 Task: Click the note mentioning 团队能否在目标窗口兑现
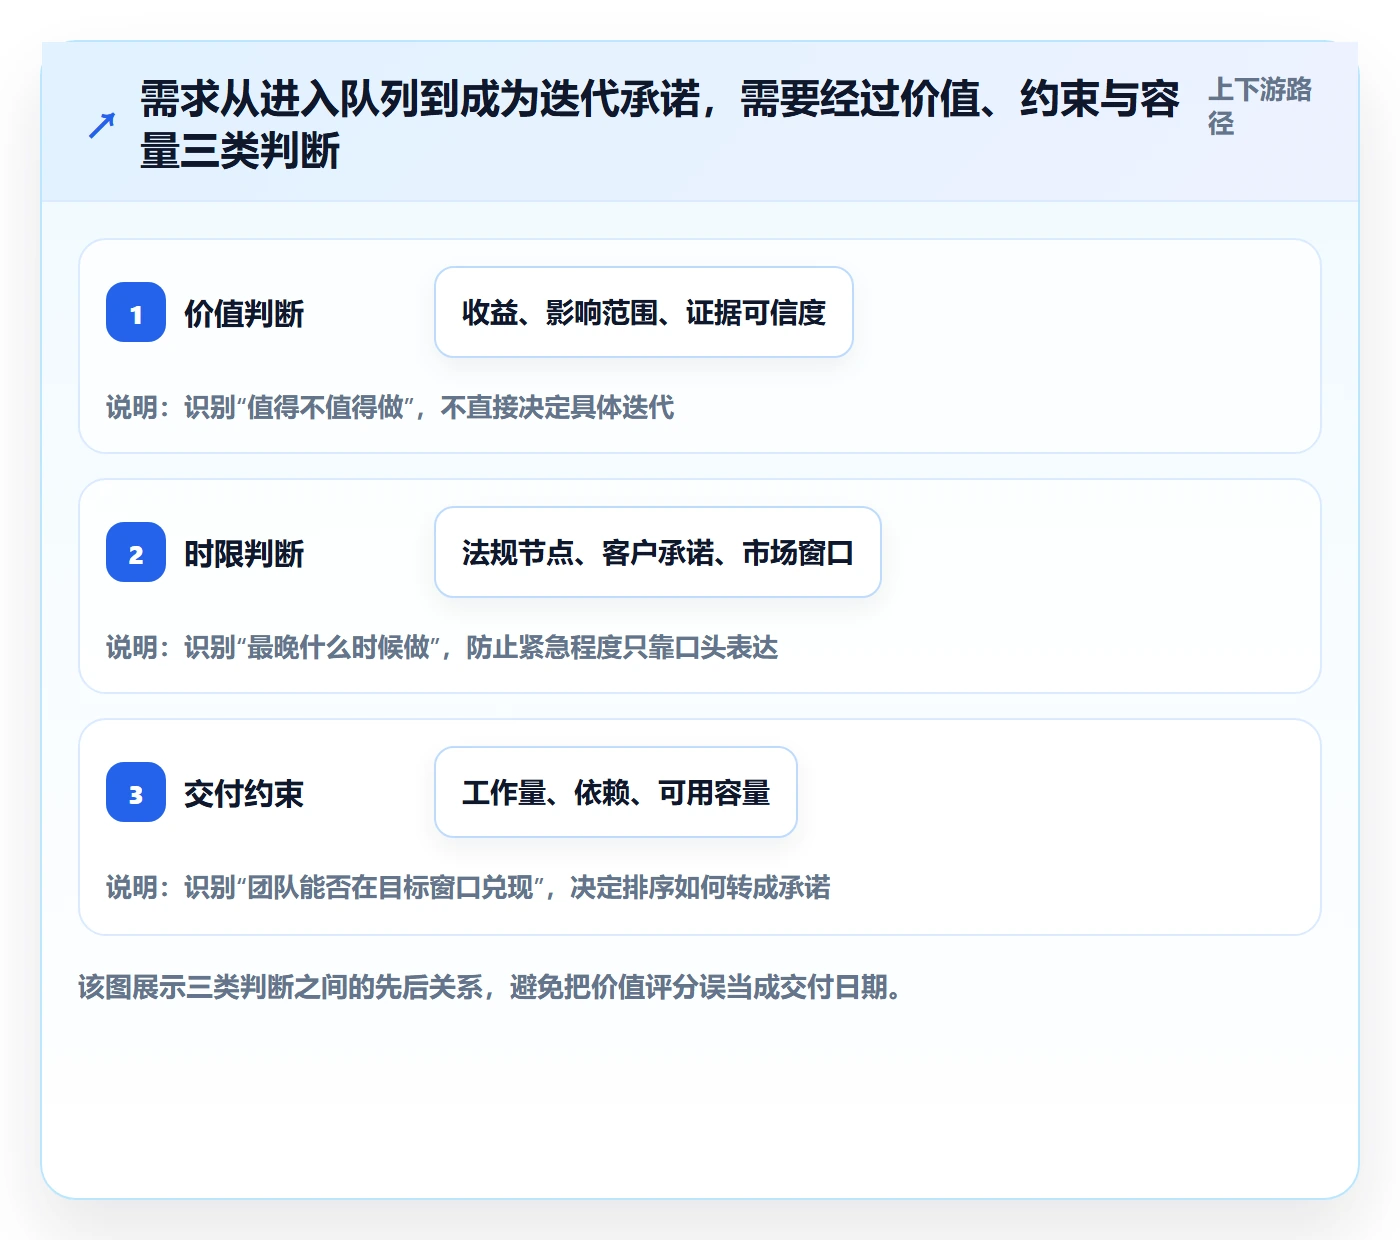pos(468,887)
